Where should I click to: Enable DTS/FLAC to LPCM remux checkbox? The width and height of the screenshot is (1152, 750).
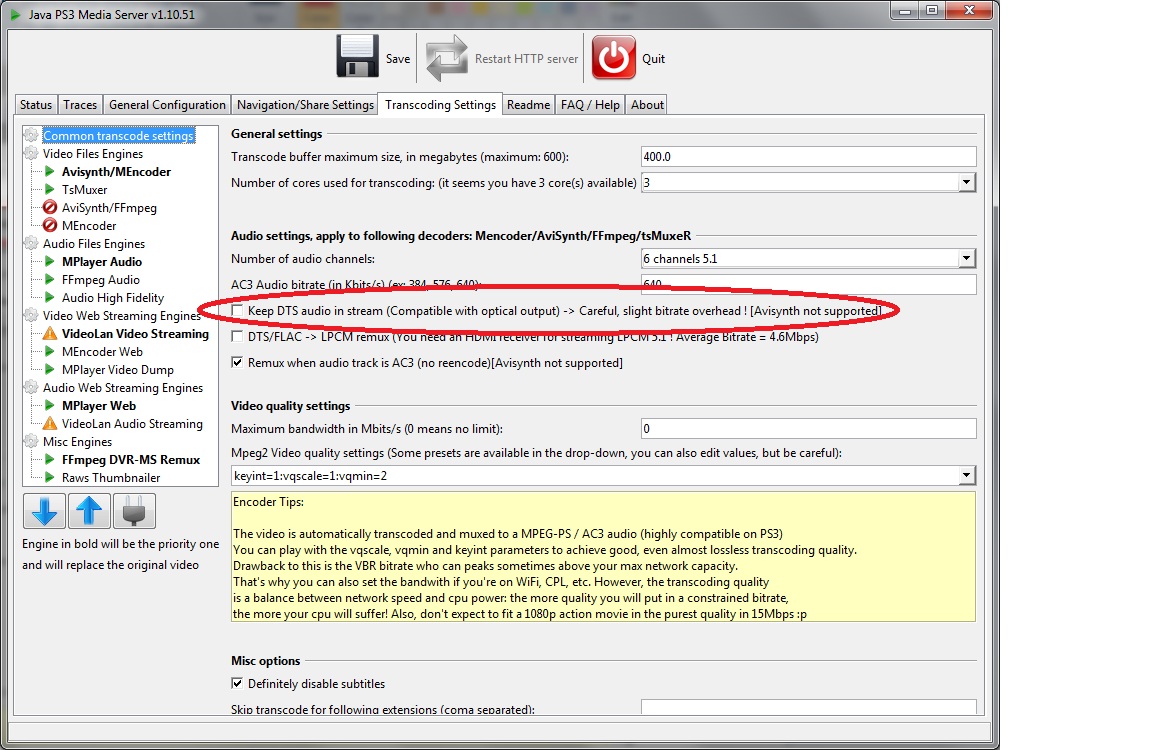(x=237, y=336)
